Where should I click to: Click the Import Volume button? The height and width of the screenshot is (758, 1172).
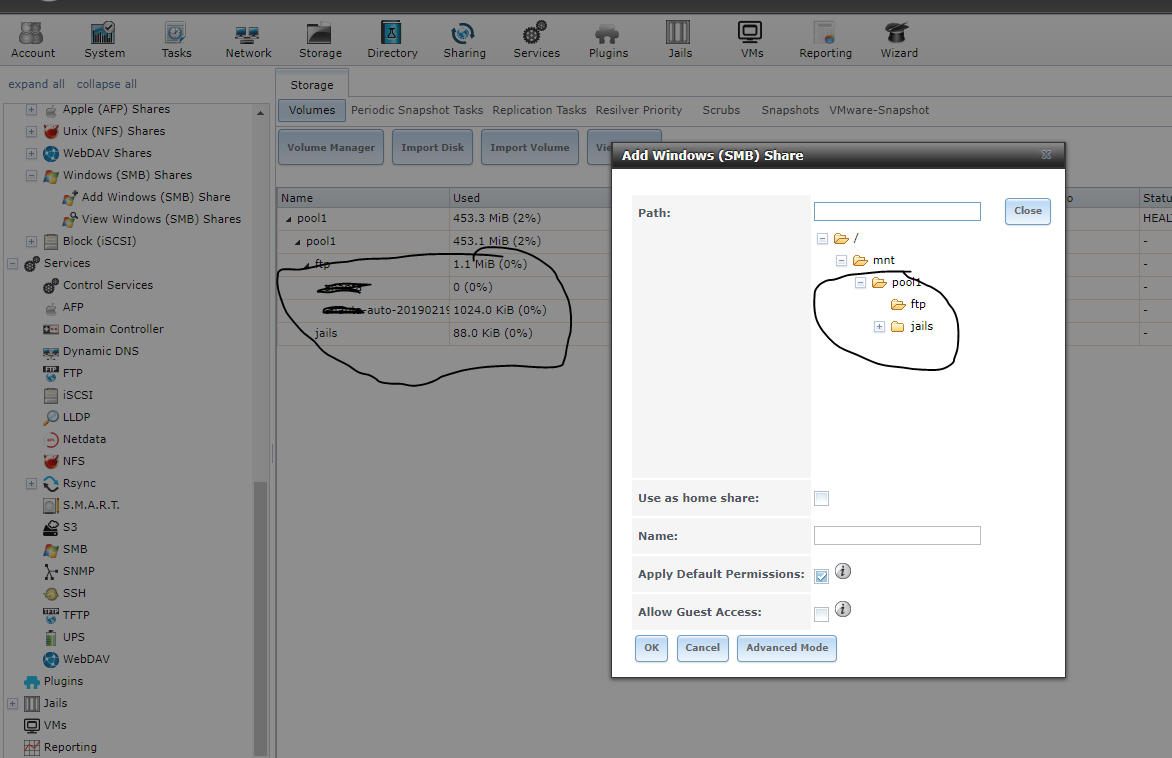(530, 147)
